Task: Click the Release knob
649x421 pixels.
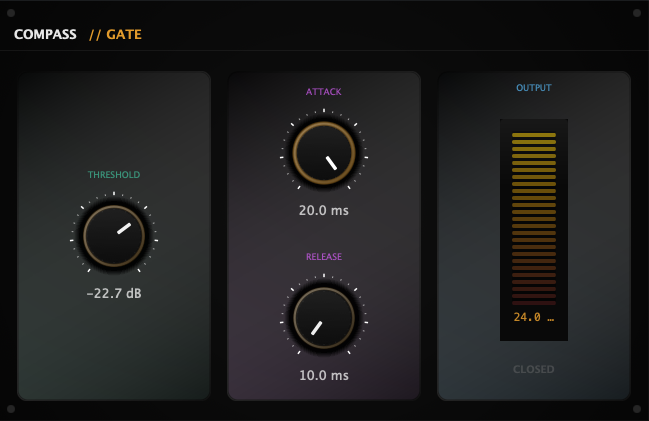Action: click(324, 318)
